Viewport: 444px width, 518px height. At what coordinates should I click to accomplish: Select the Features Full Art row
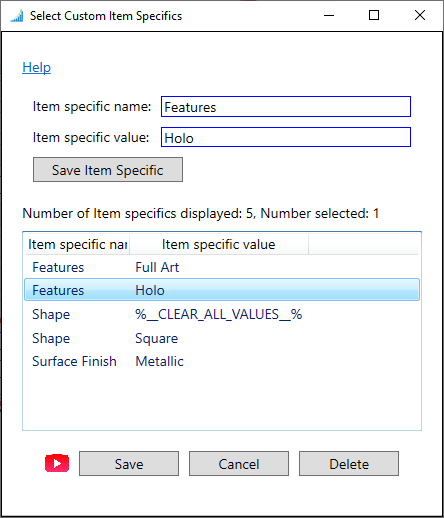click(222, 267)
